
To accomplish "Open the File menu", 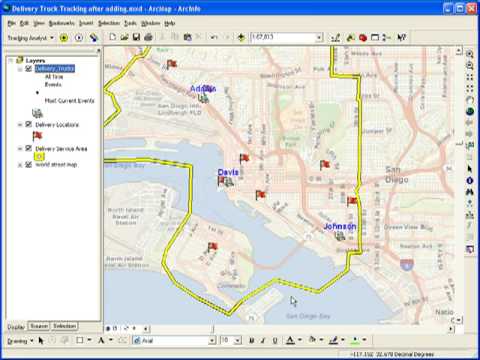I will pyautogui.click(x=12, y=23).
